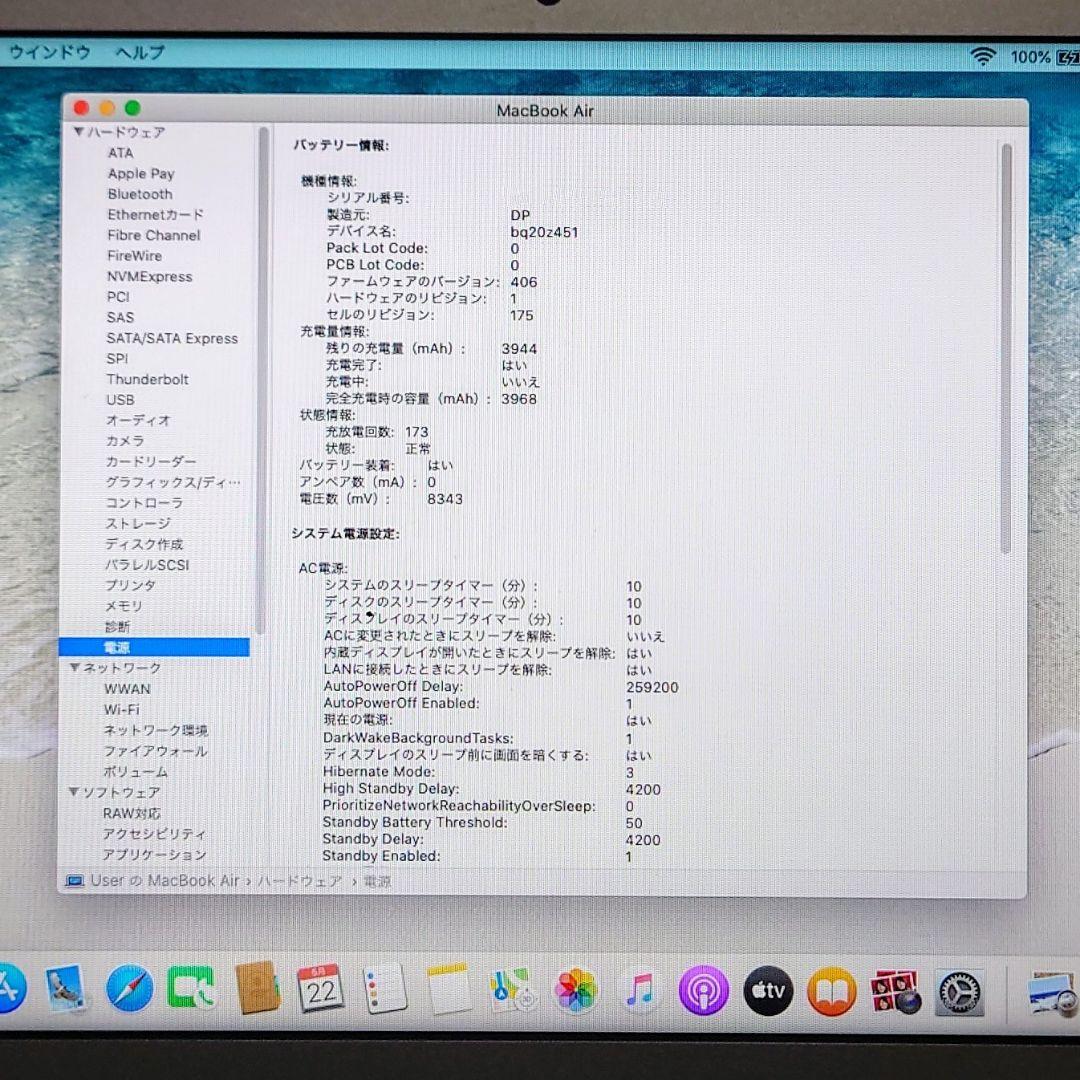Select USB in sidebar
The image size is (1080, 1080).
pyautogui.click(x=120, y=399)
